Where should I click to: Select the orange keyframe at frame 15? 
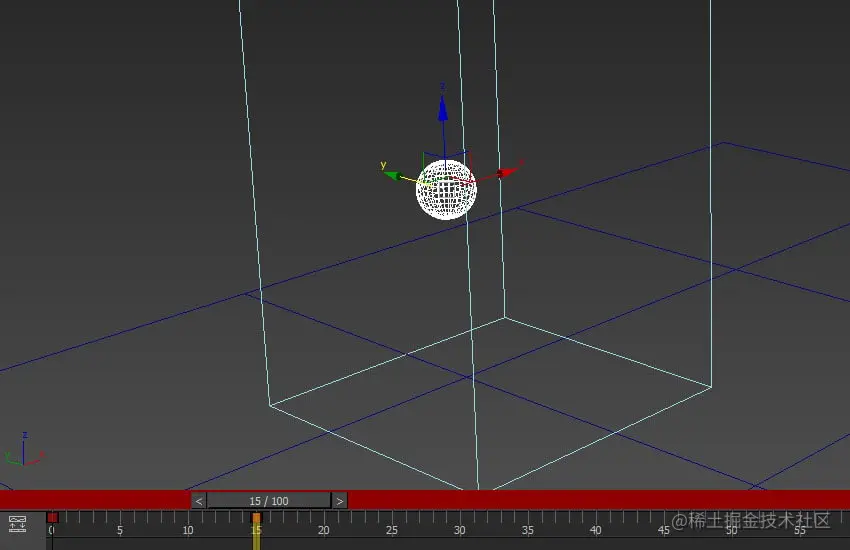click(256, 518)
